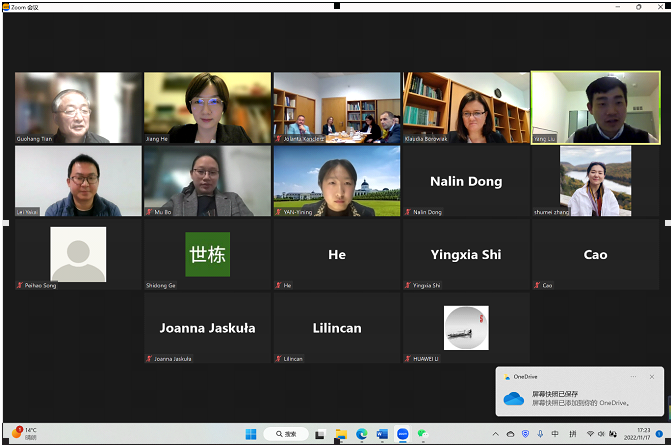Toggle the 拼 input mode indicator
Screen dimensions: 671x447
571,434
